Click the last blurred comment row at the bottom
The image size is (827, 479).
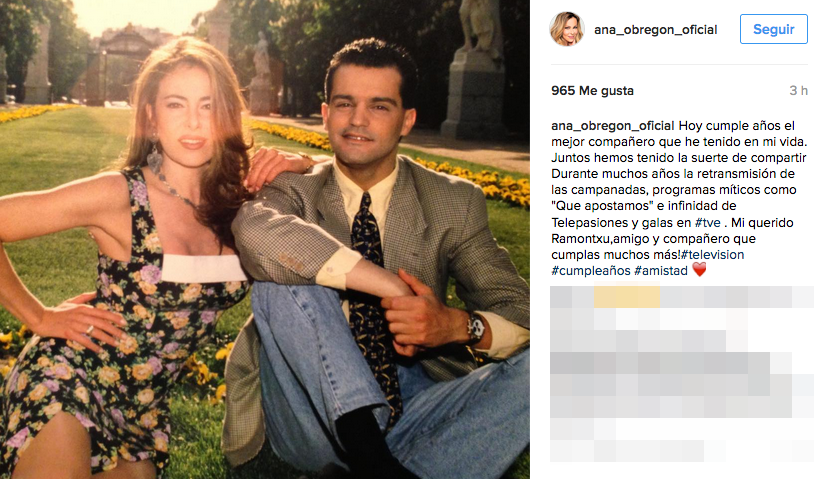[x=627, y=451]
